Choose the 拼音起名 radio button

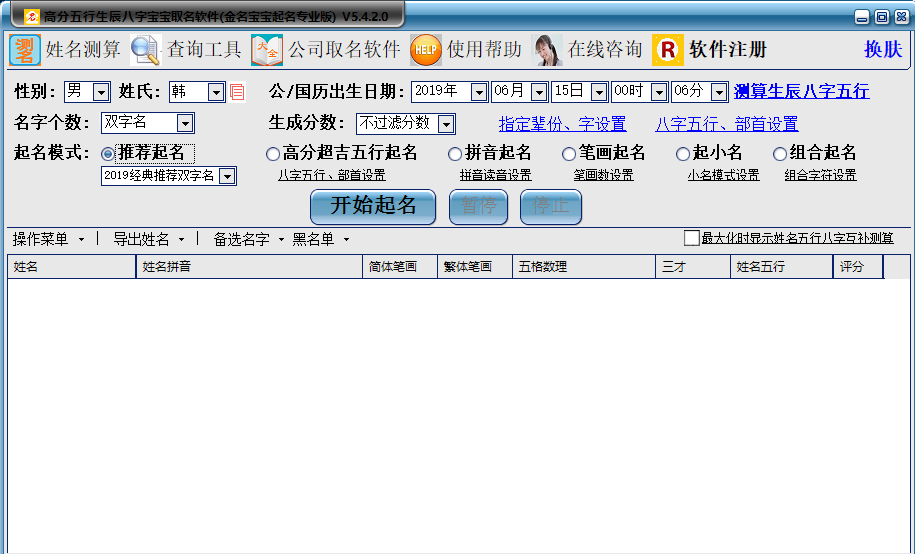pyautogui.click(x=455, y=154)
